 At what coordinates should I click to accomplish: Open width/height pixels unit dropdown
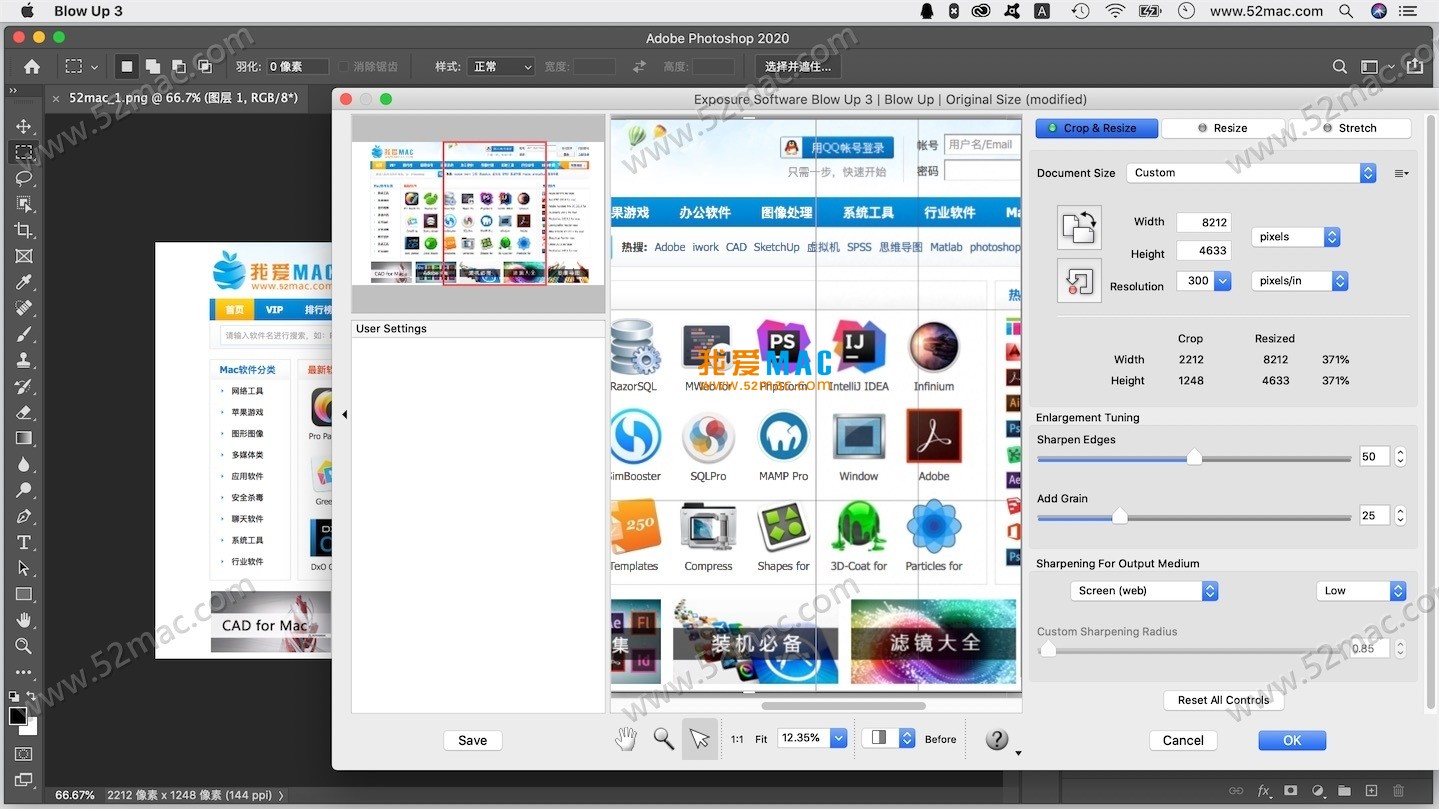(x=1295, y=237)
